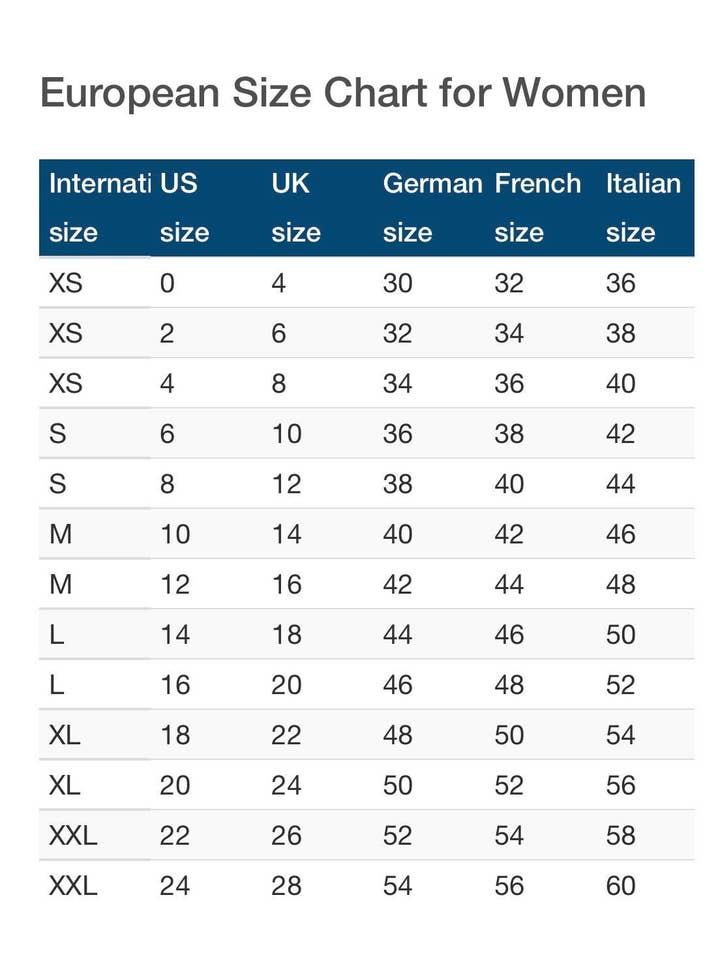Select the French size column header
Viewport: 720px width, 960px height.
pos(537,208)
